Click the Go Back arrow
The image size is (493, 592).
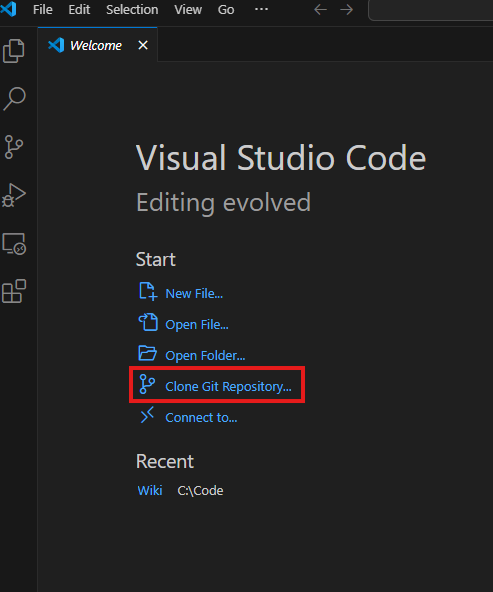tap(320, 9)
